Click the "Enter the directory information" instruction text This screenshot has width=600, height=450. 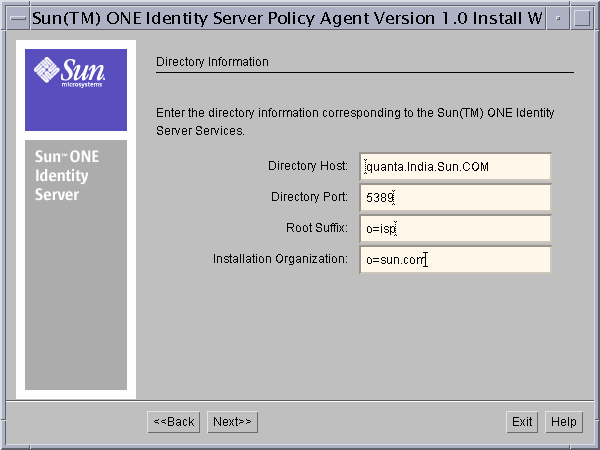(x=355, y=122)
